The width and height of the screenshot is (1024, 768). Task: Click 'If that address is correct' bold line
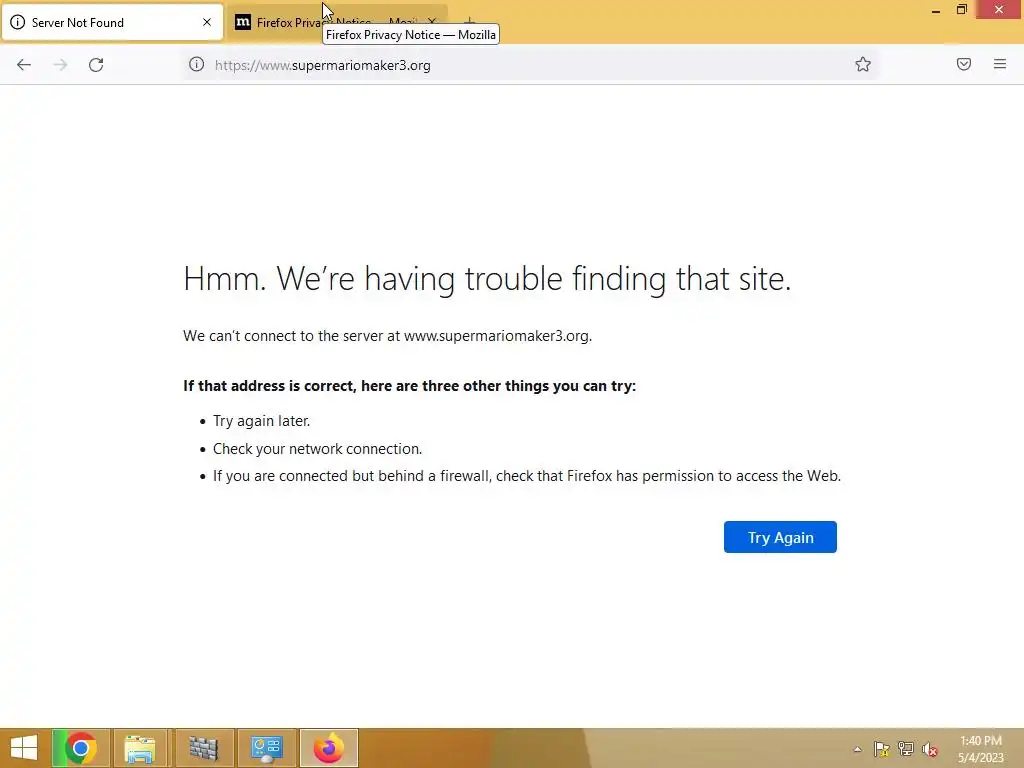[x=409, y=386]
